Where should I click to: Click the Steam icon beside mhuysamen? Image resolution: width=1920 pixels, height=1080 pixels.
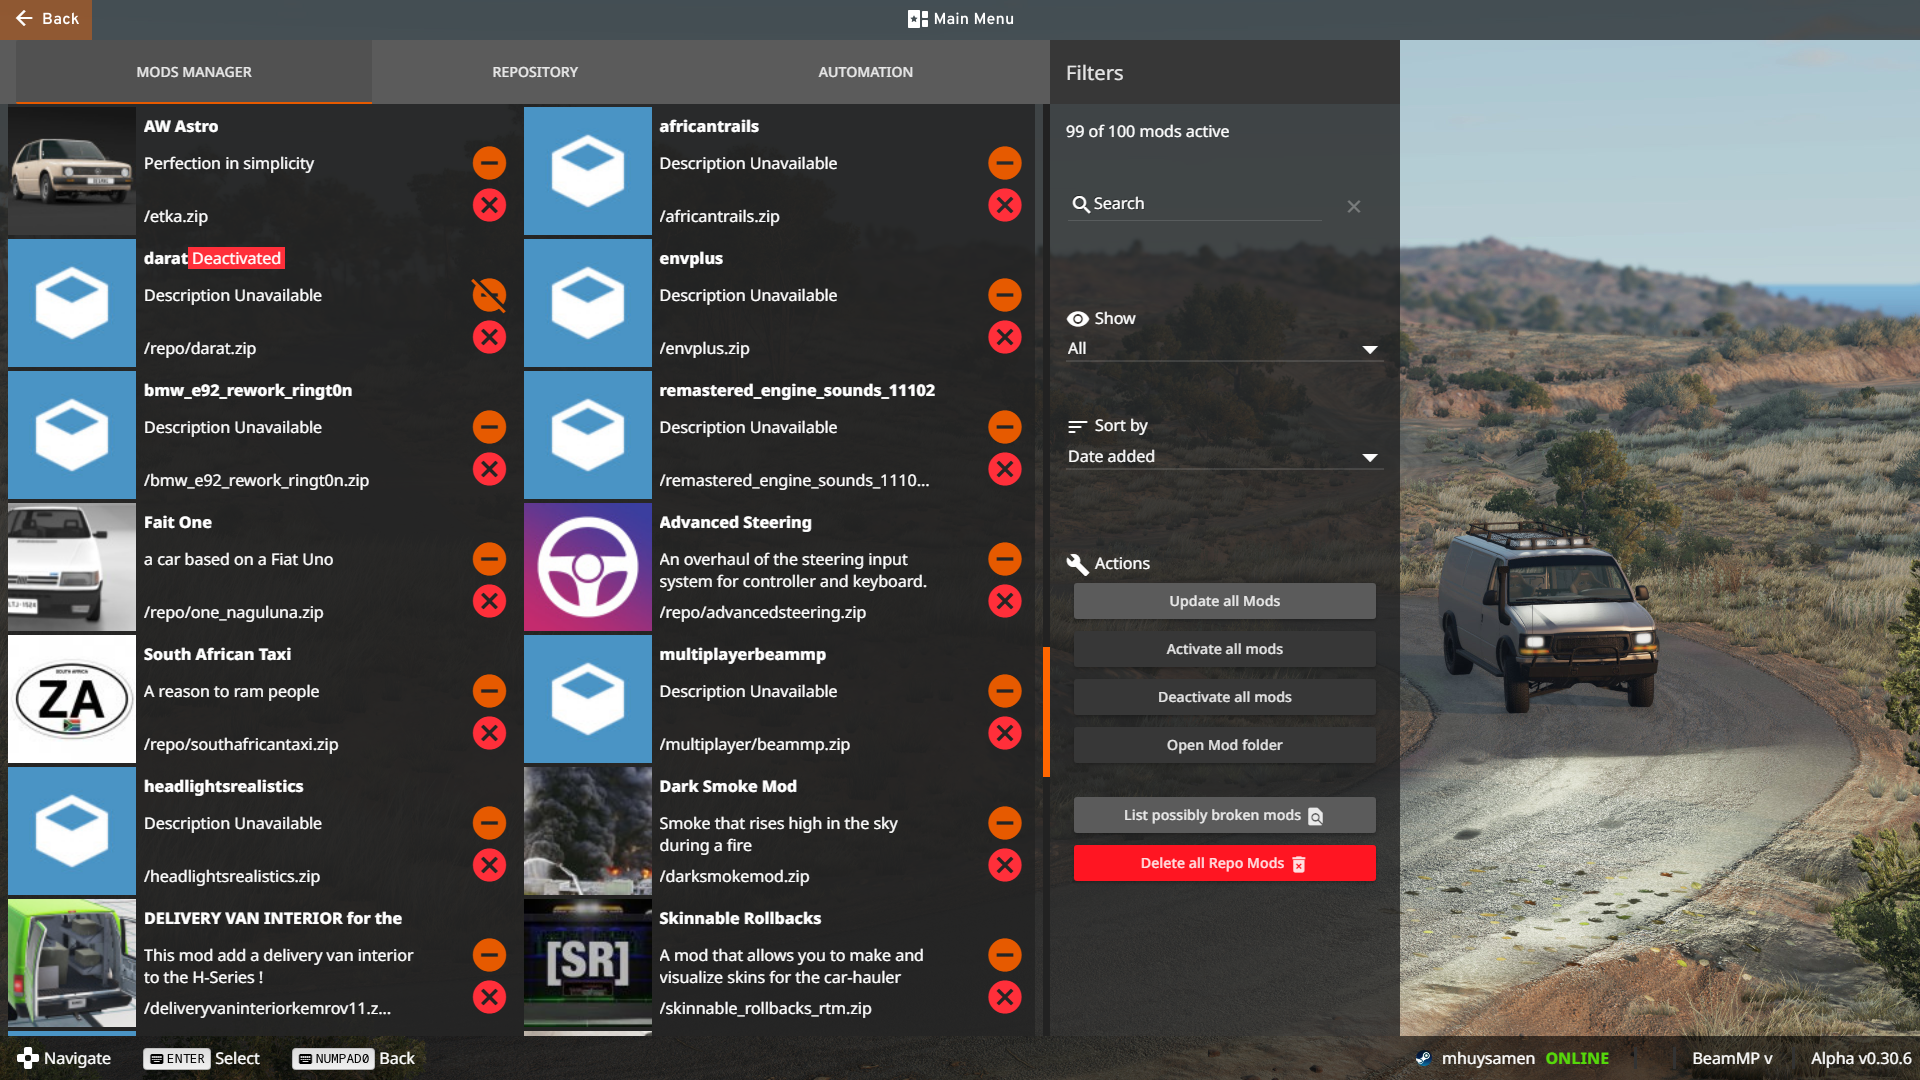[x=1423, y=1058]
